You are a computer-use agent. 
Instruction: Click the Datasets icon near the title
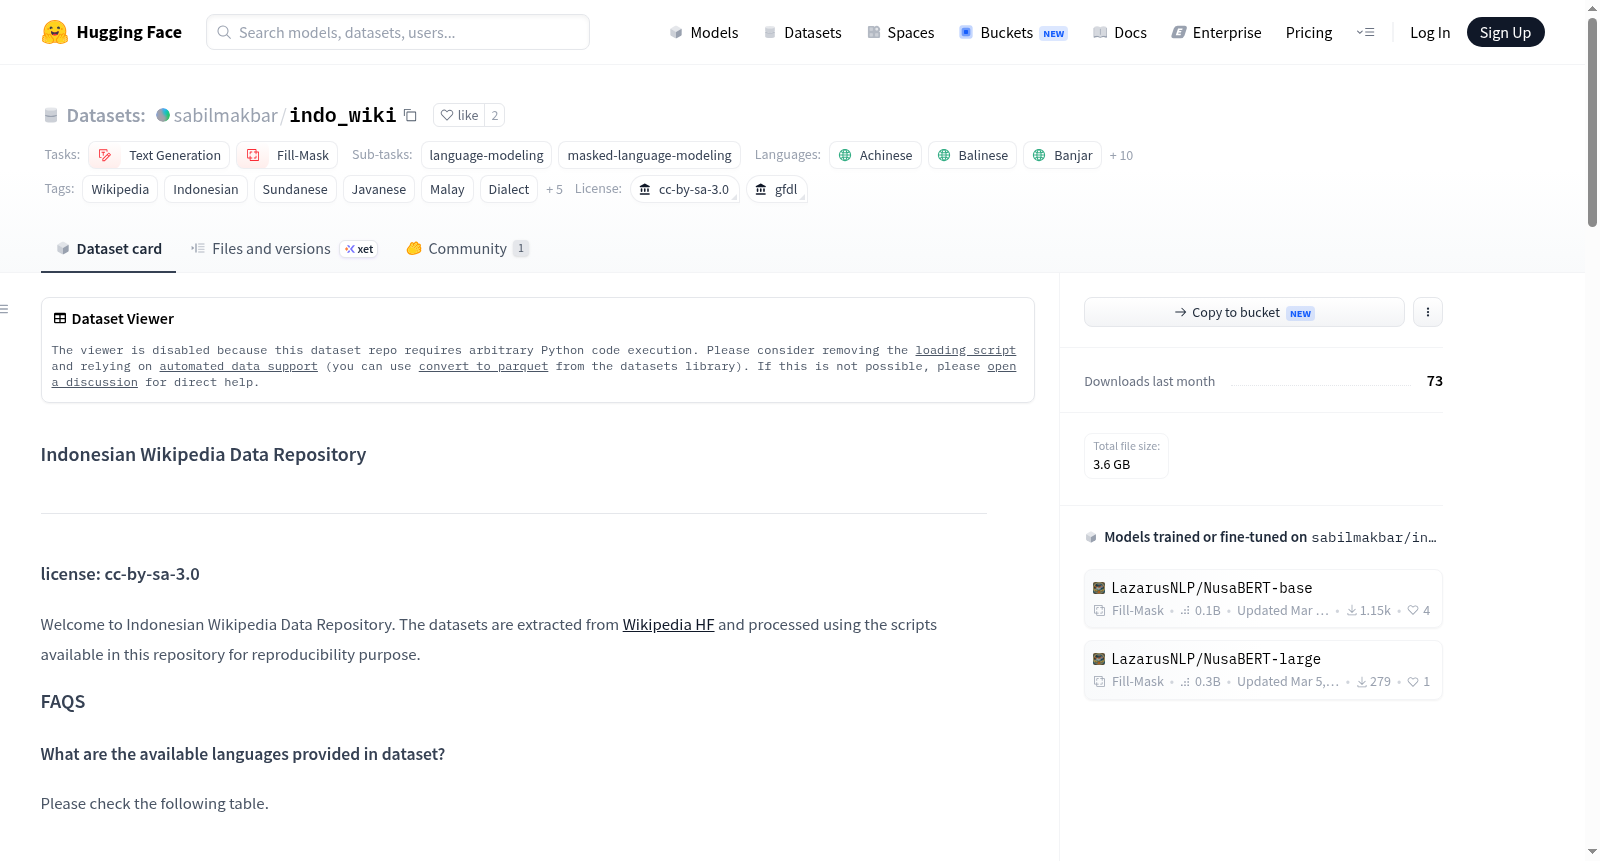51,115
